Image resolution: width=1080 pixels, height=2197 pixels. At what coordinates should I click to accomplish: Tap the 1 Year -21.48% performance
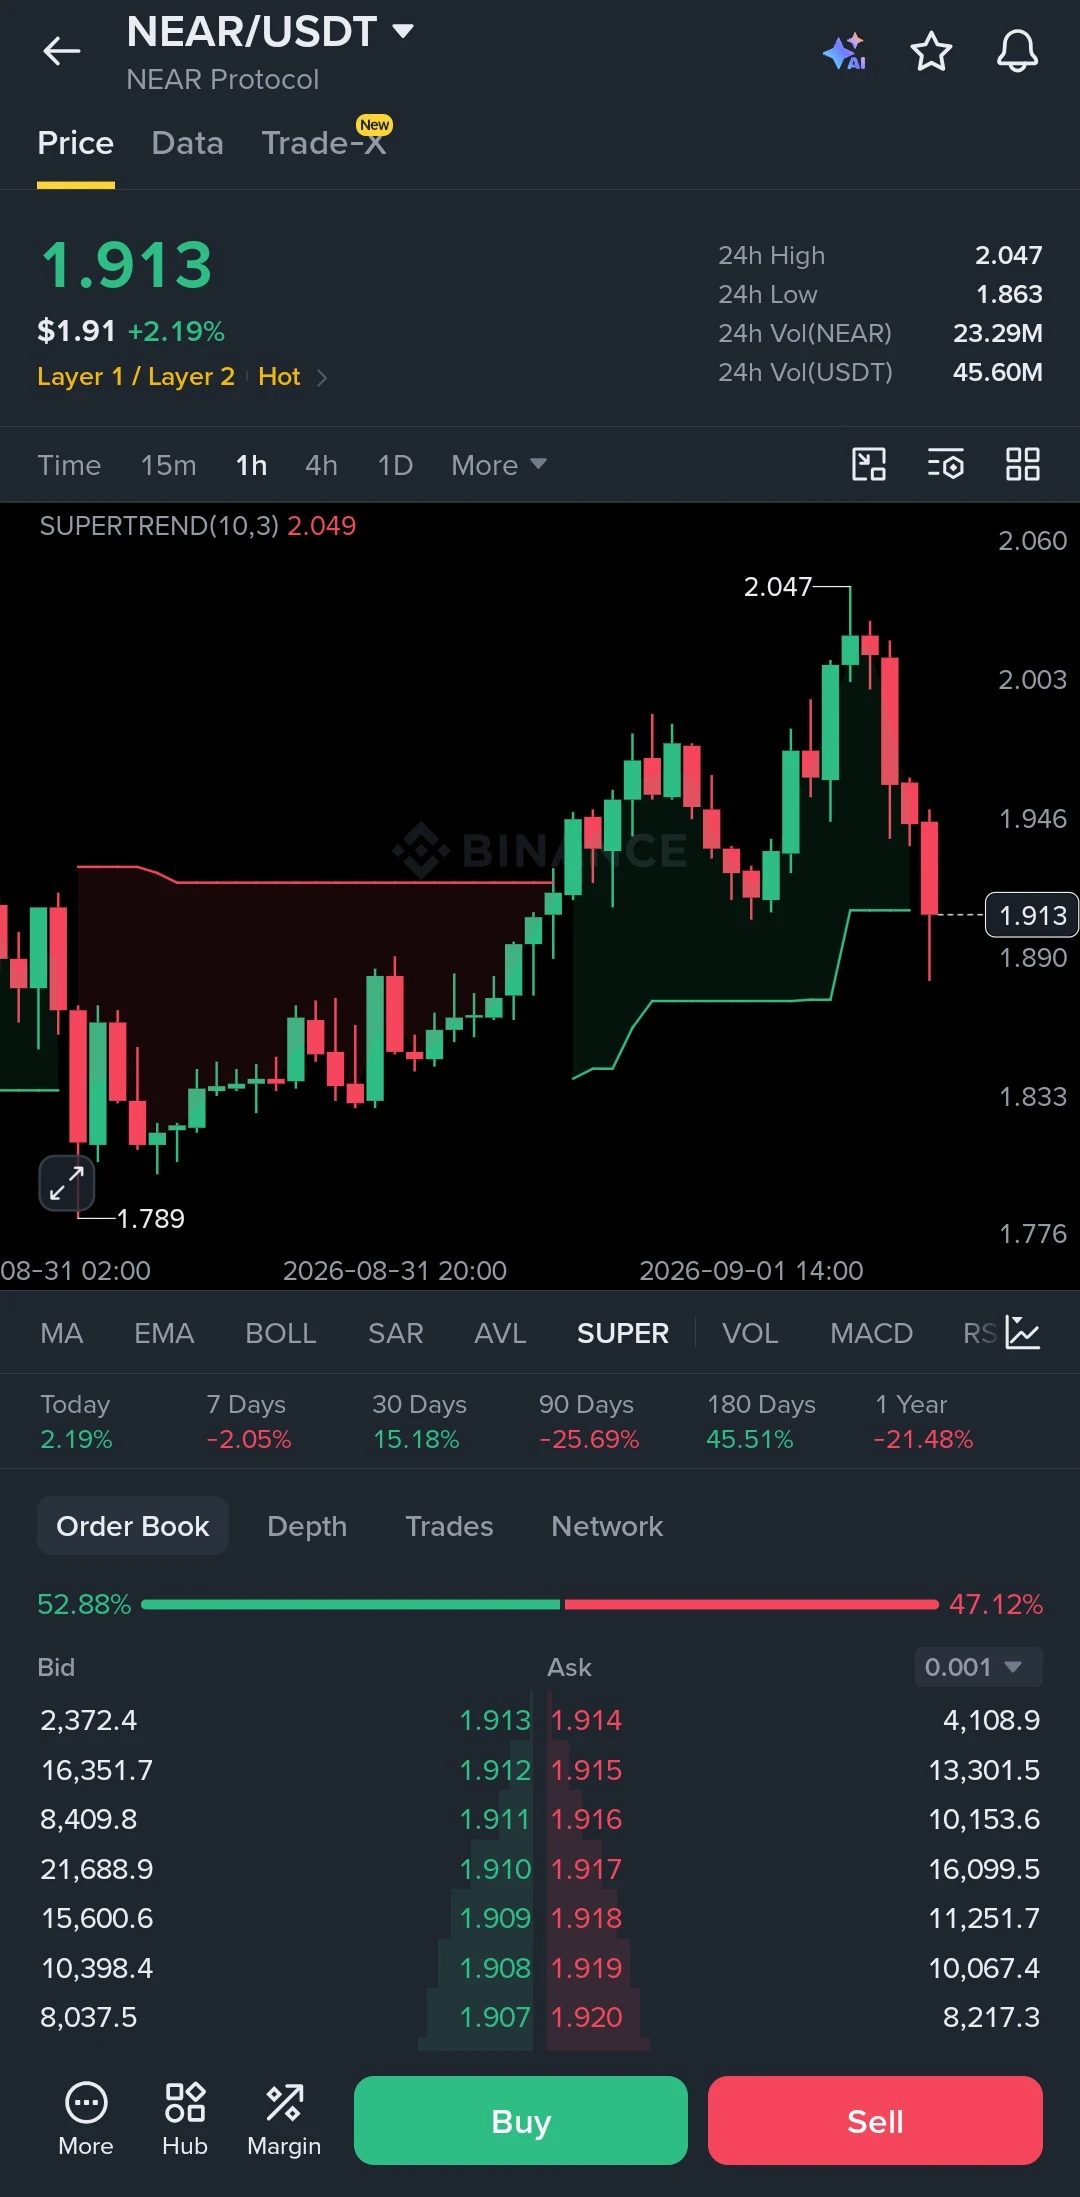923,1421
